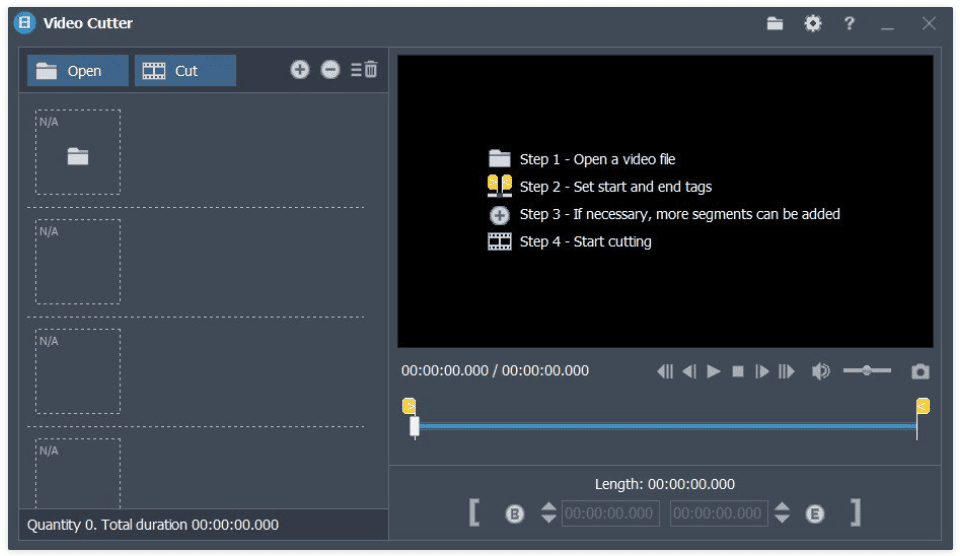Click the end time input field
Screen dimensions: 960x556
click(719, 513)
